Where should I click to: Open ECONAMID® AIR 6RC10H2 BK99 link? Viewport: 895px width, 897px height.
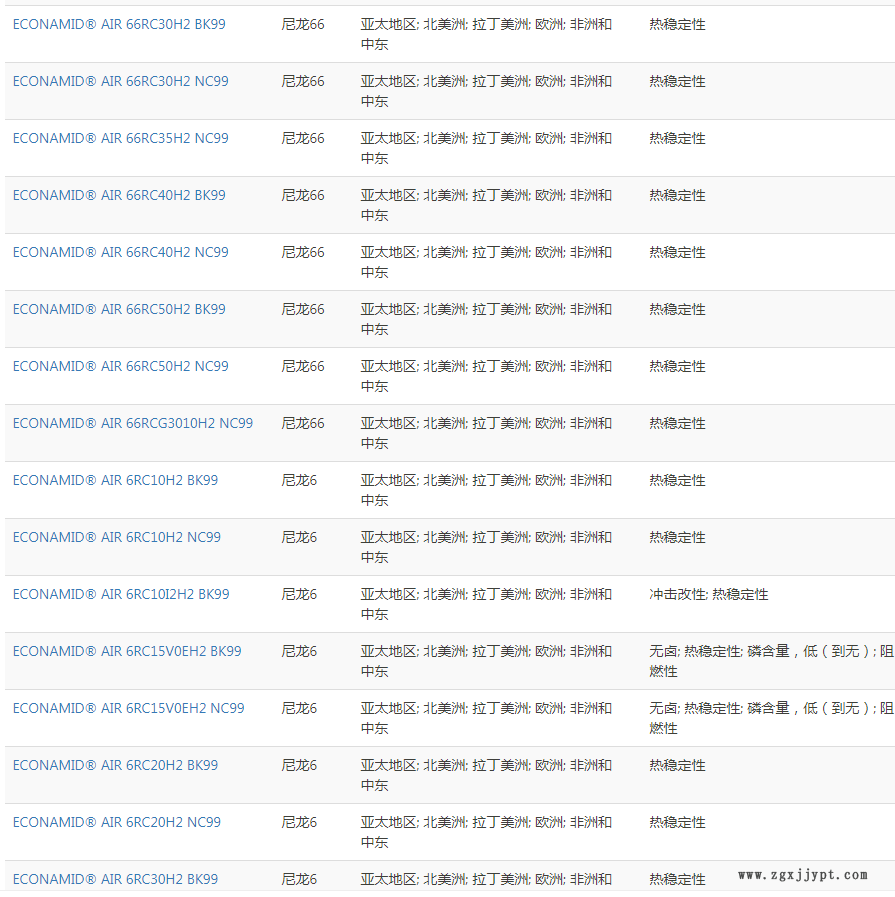tap(116, 481)
